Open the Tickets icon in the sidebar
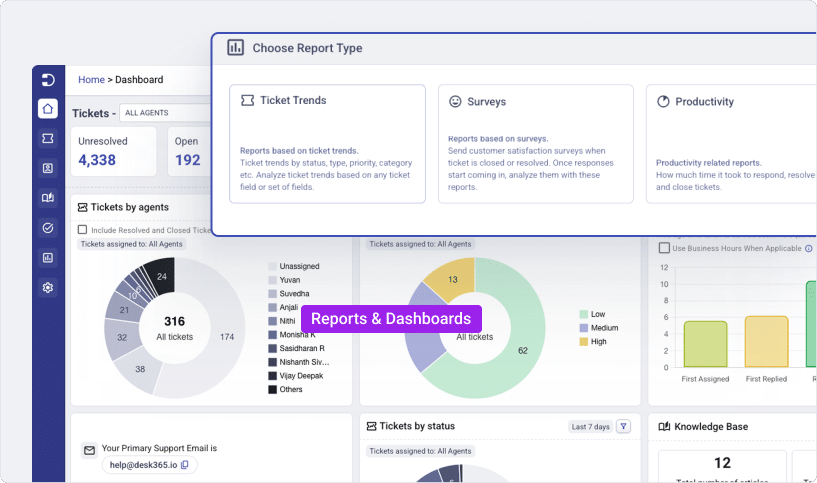The width and height of the screenshot is (817, 483). (48, 138)
